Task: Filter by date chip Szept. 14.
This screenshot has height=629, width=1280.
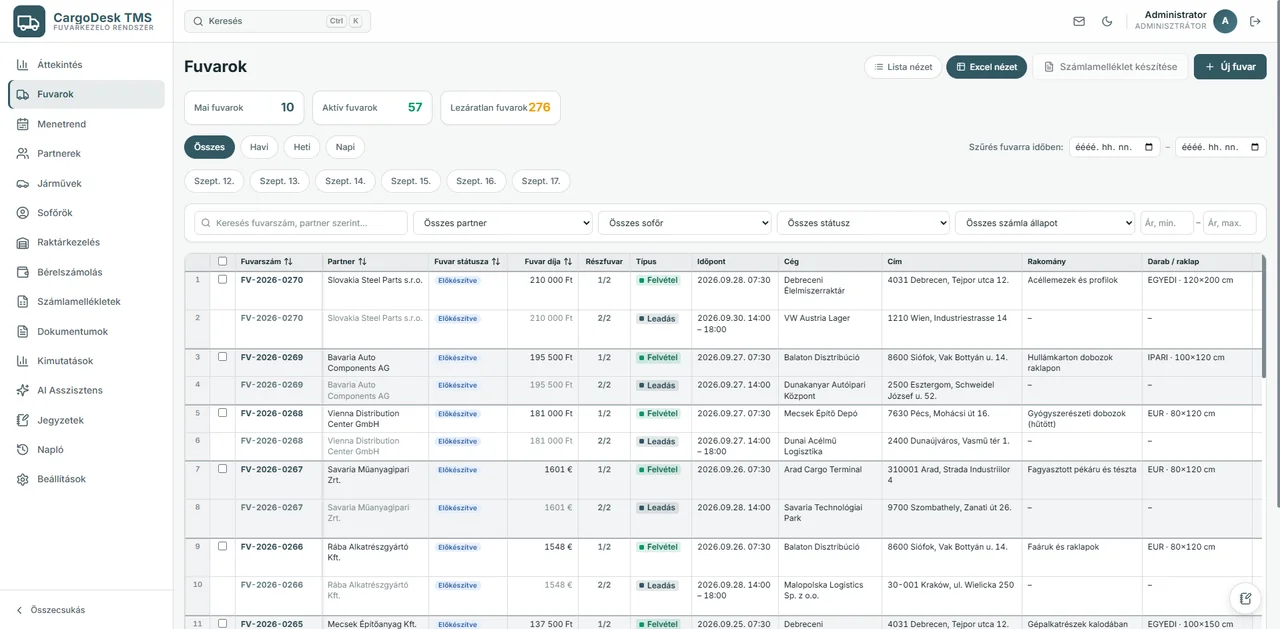Action: (x=346, y=181)
